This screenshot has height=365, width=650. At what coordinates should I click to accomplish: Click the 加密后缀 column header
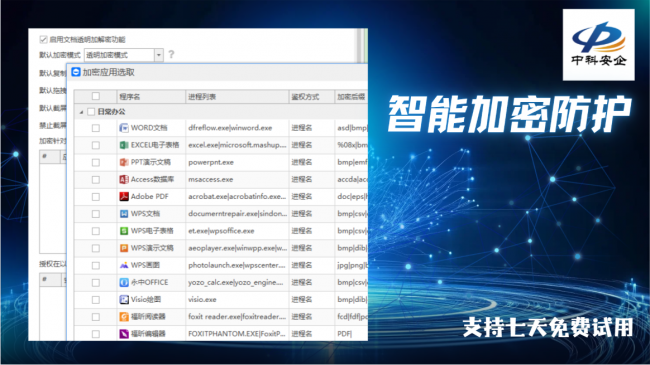pos(351,97)
